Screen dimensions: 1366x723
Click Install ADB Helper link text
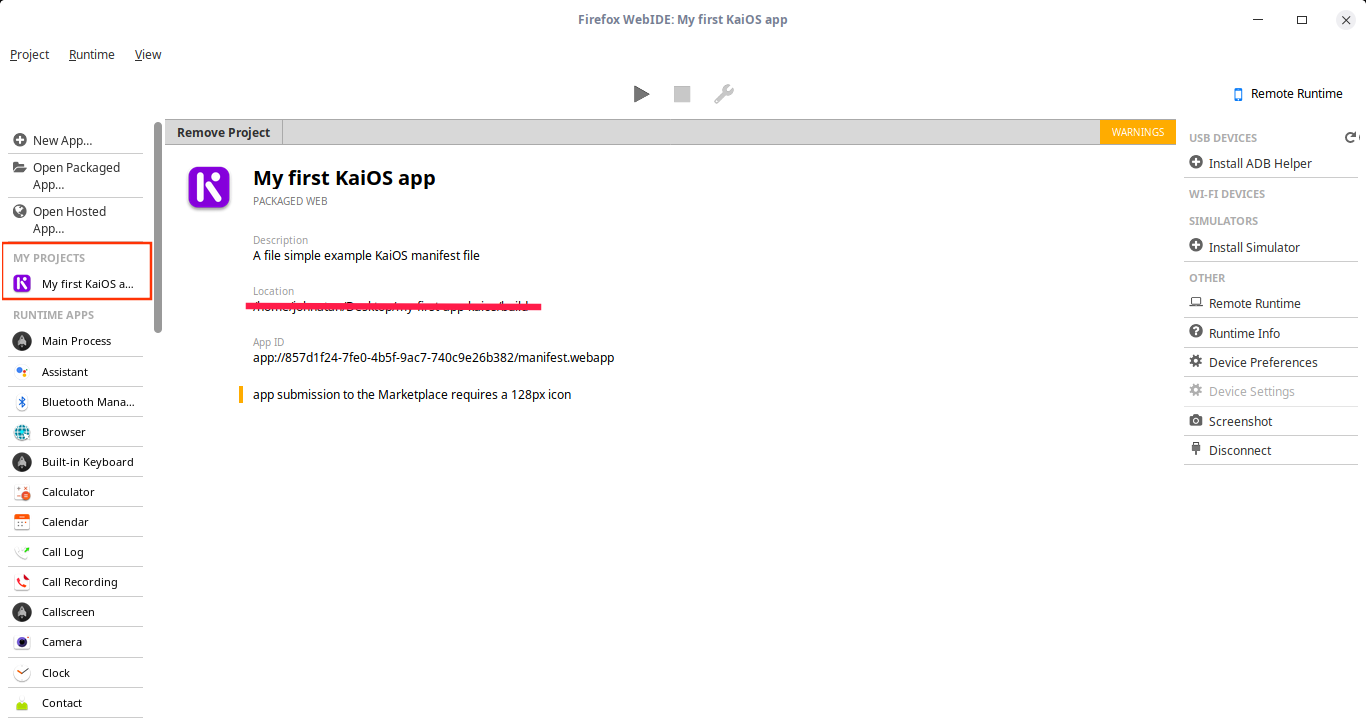click(x=1260, y=163)
